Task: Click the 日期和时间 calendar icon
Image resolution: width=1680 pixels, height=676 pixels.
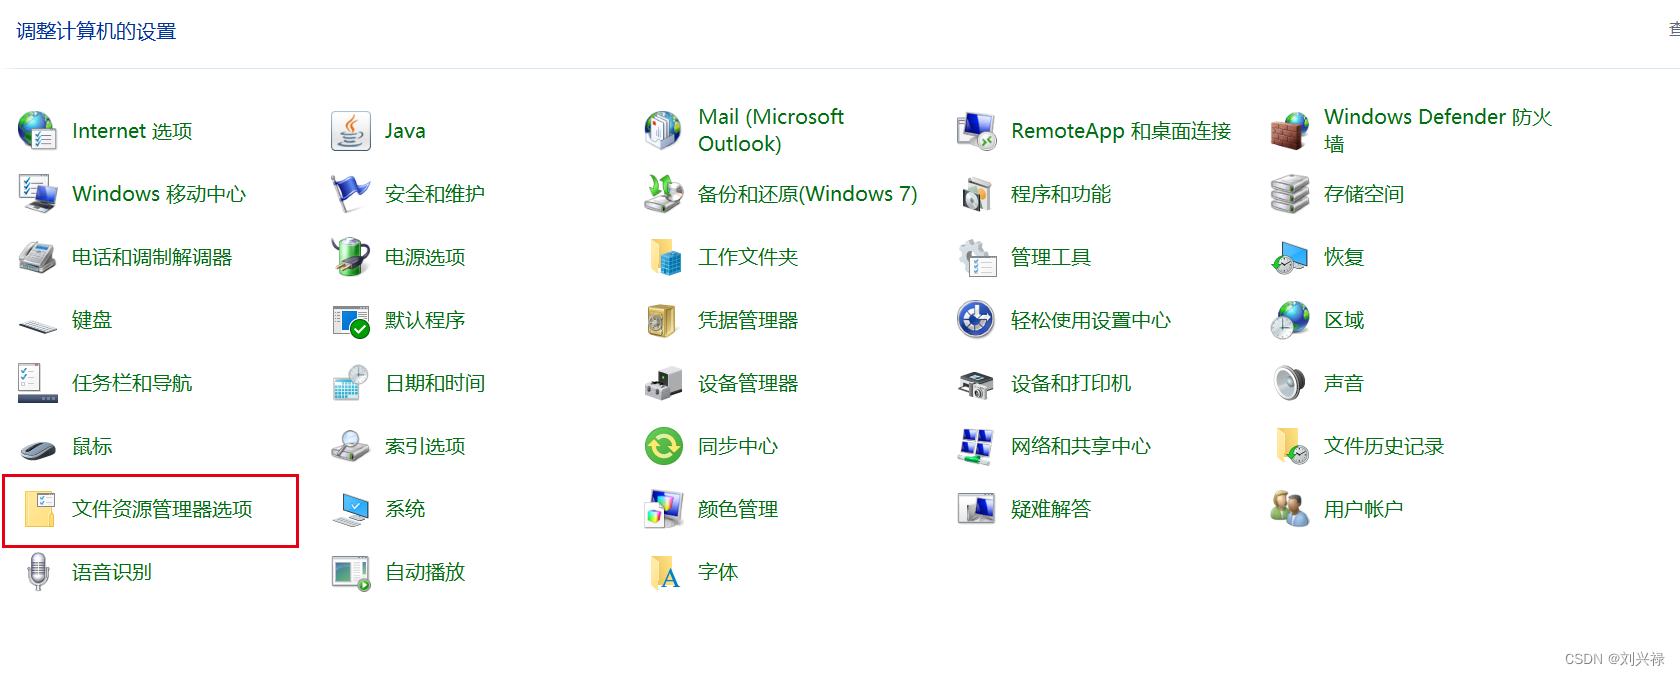Action: 351,383
